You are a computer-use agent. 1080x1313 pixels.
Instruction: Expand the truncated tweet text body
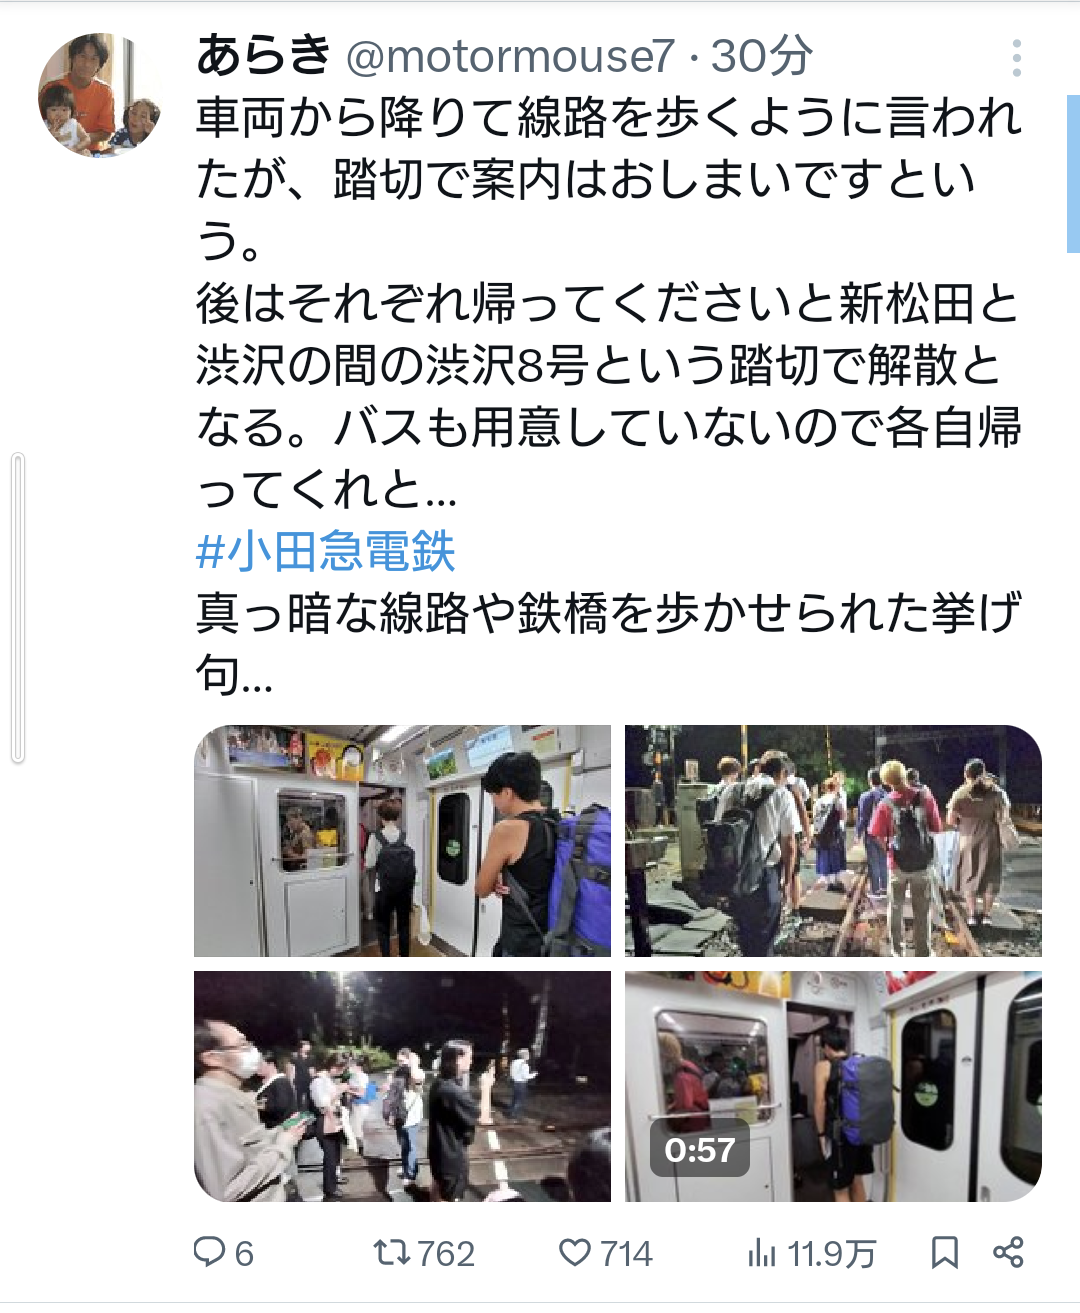[608, 395]
